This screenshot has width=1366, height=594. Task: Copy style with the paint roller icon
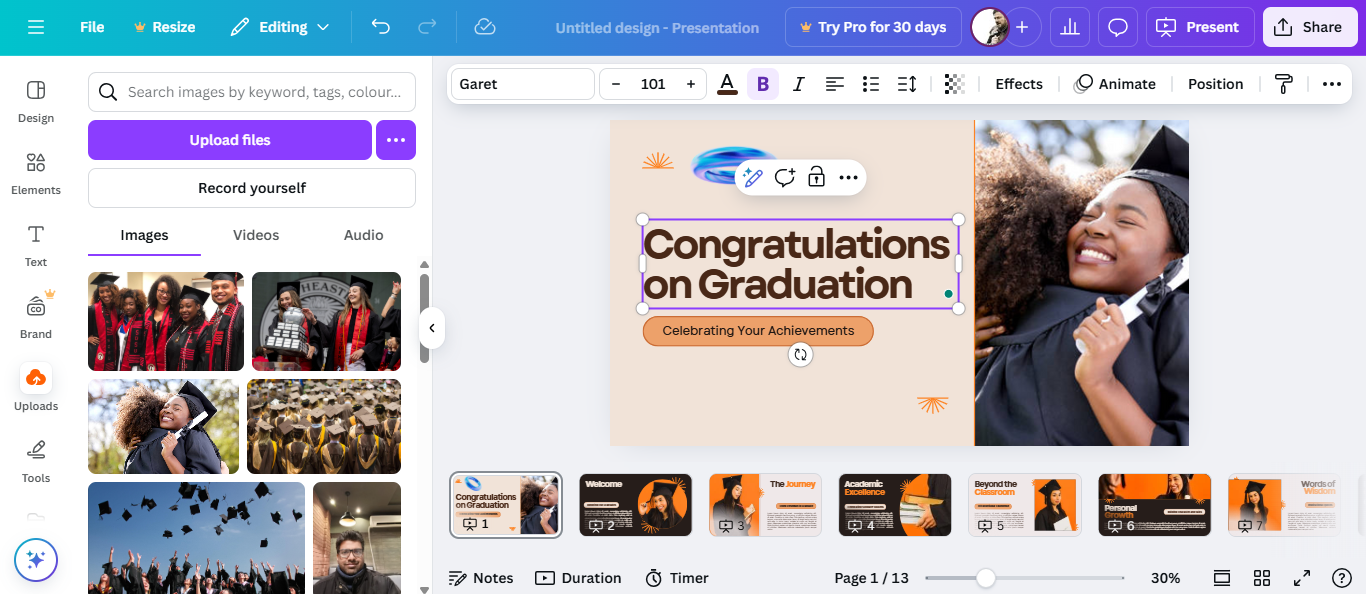tap(1284, 84)
